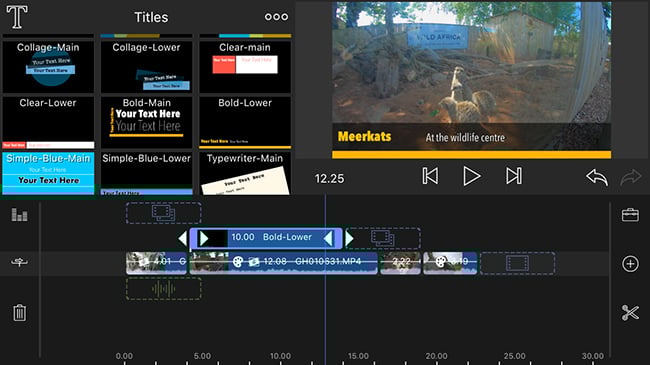The height and width of the screenshot is (365, 650).
Task: Click the left inner trim handle of title clip
Action: 204,238
